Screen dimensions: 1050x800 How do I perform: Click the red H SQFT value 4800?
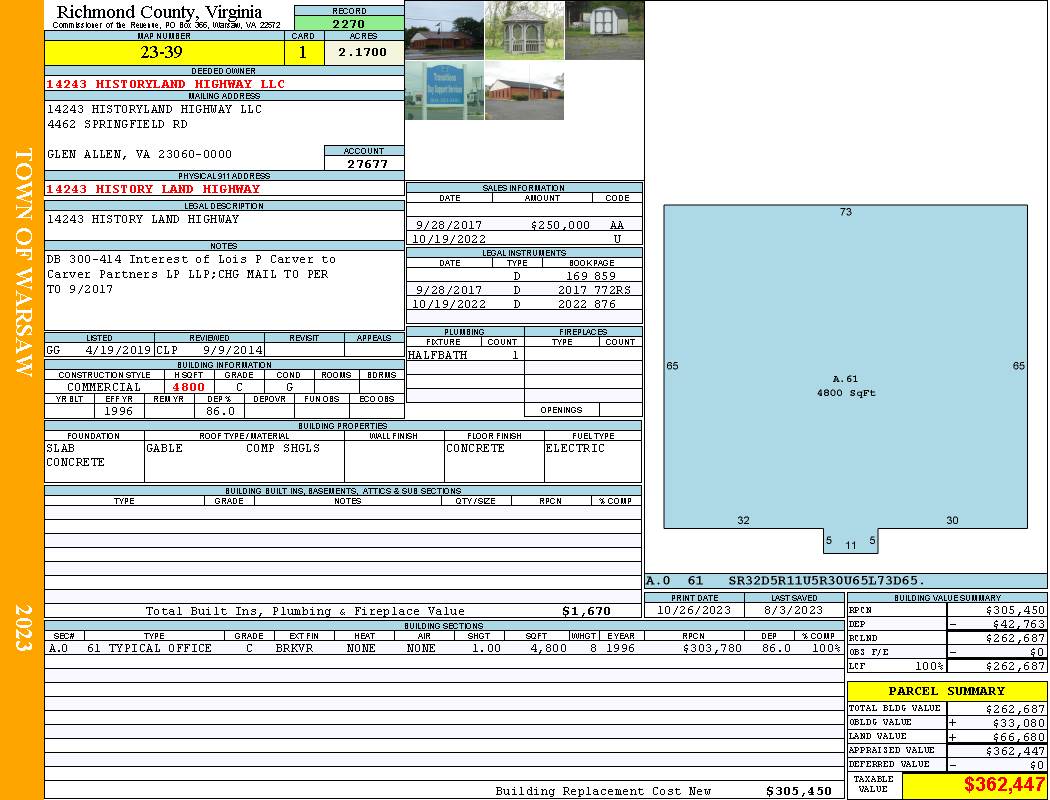188,387
